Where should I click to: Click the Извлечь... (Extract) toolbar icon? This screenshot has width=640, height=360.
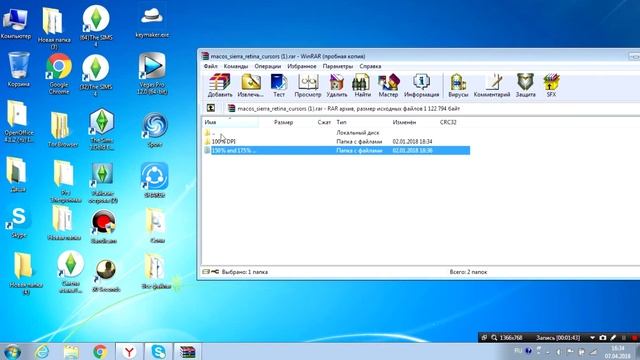[x=251, y=85]
